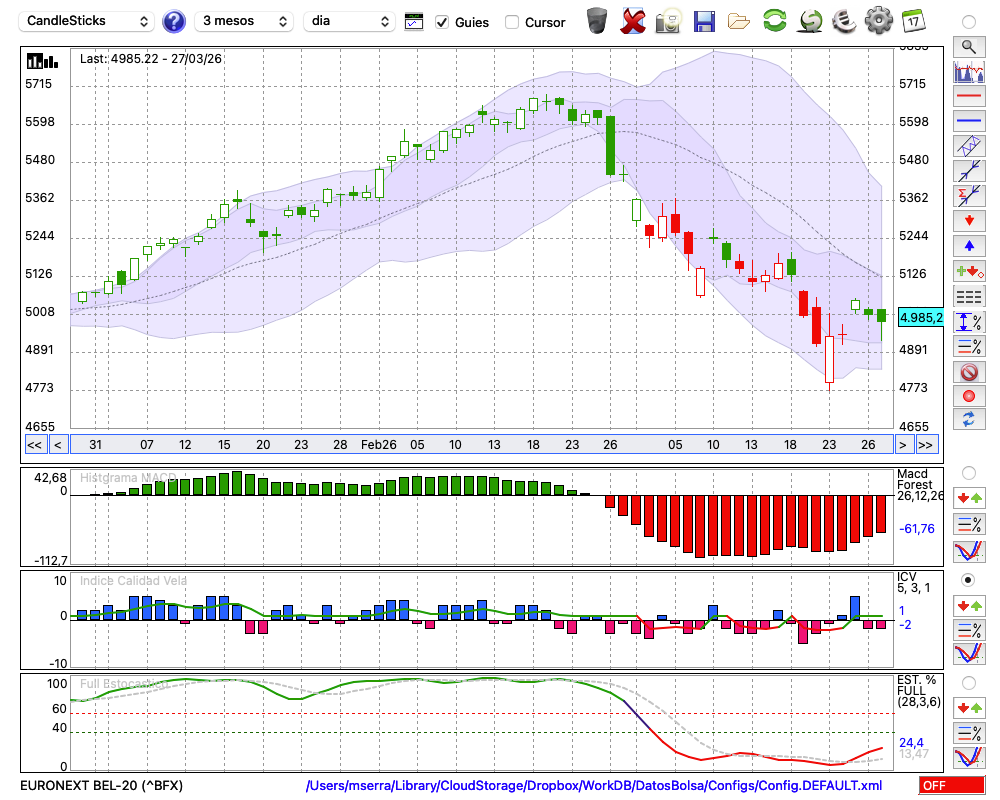The image size is (1000, 800).
Task: Click the >> jump to end button
Action: [x=926, y=445]
